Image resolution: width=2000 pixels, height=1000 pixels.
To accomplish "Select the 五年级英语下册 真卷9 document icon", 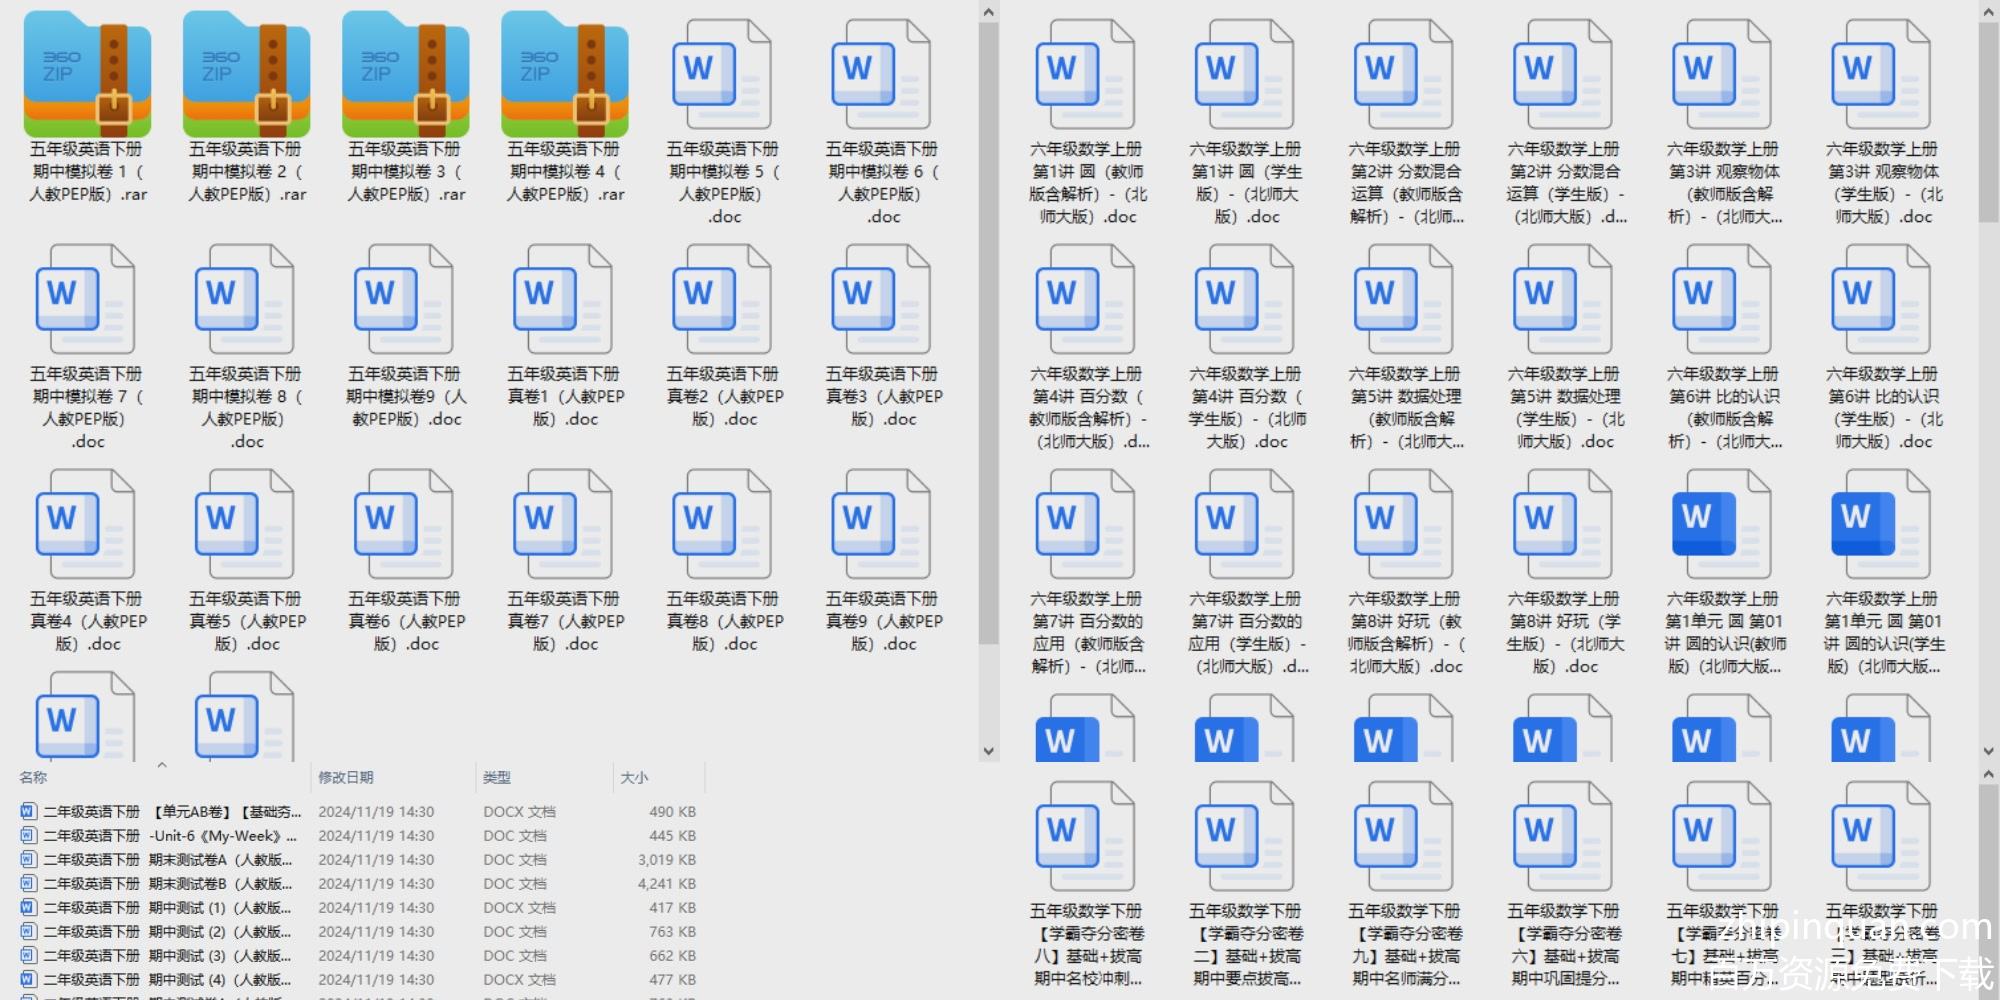I will (881, 525).
